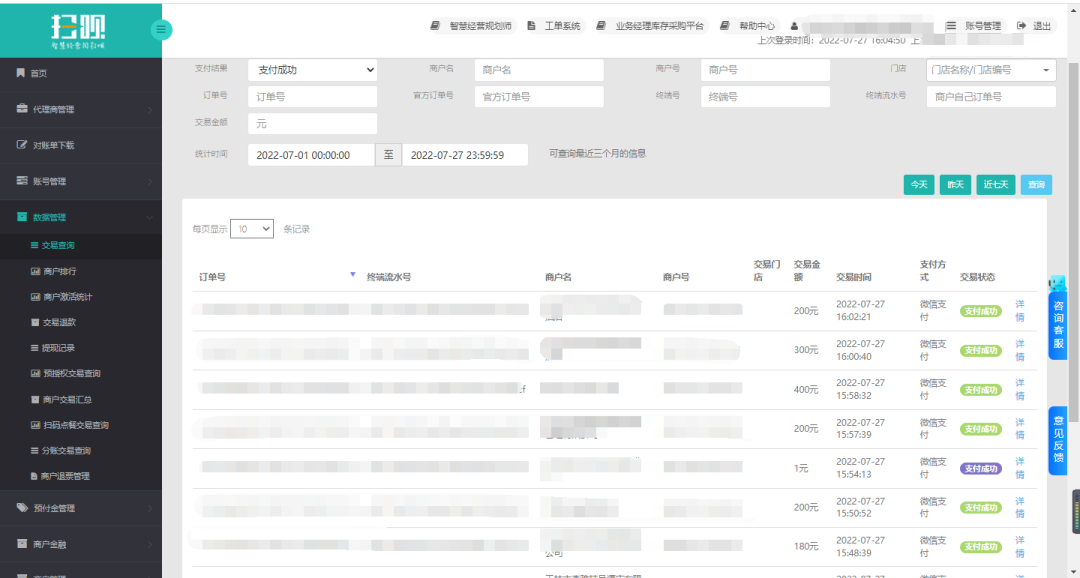
Task: Open 详情 for the 15:58:32 transaction
Action: click(1020, 389)
